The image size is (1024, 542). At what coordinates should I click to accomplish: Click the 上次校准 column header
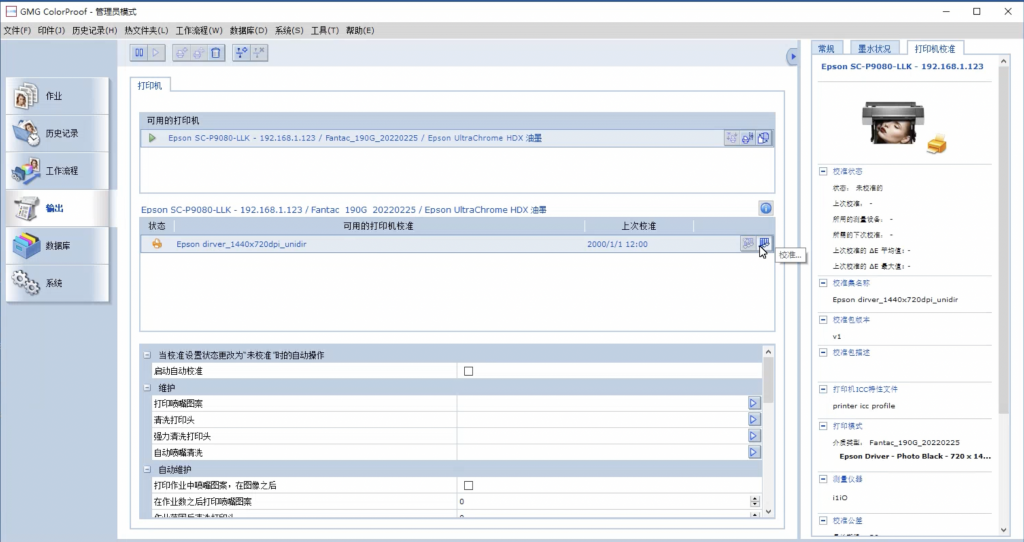click(x=639, y=226)
